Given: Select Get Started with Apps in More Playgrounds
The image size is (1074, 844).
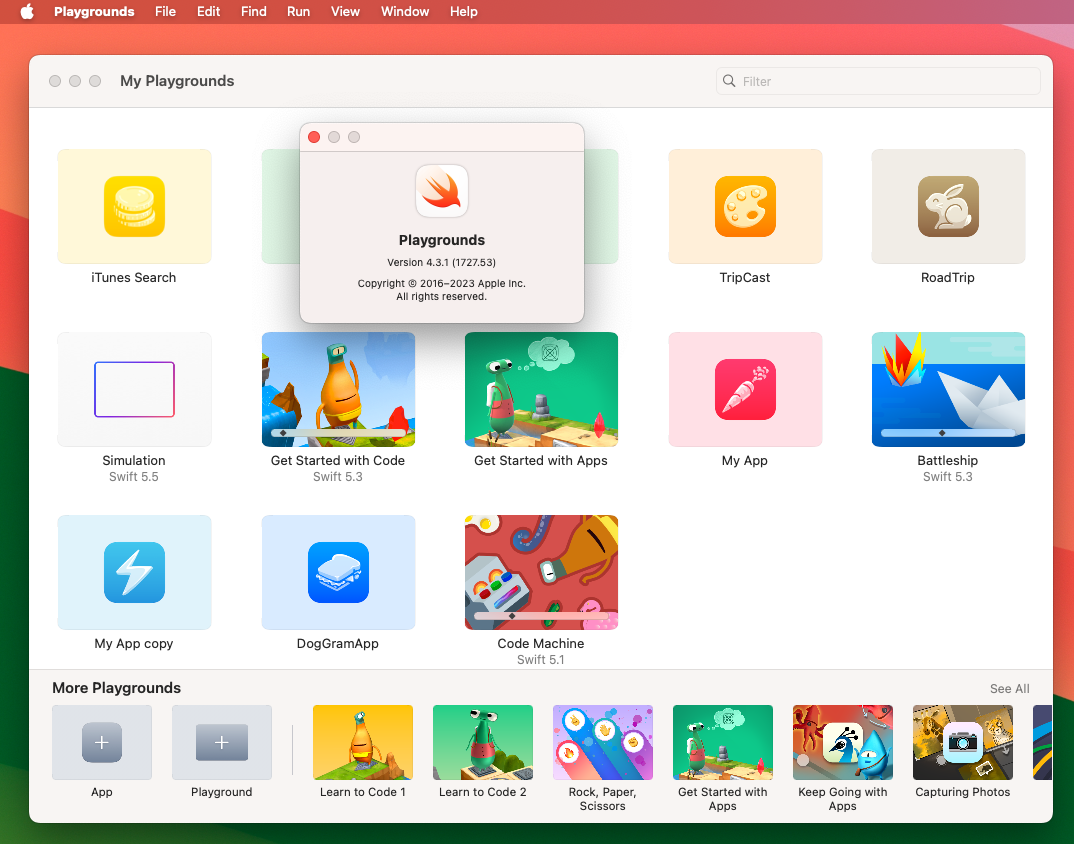Looking at the screenshot, I should (723, 743).
